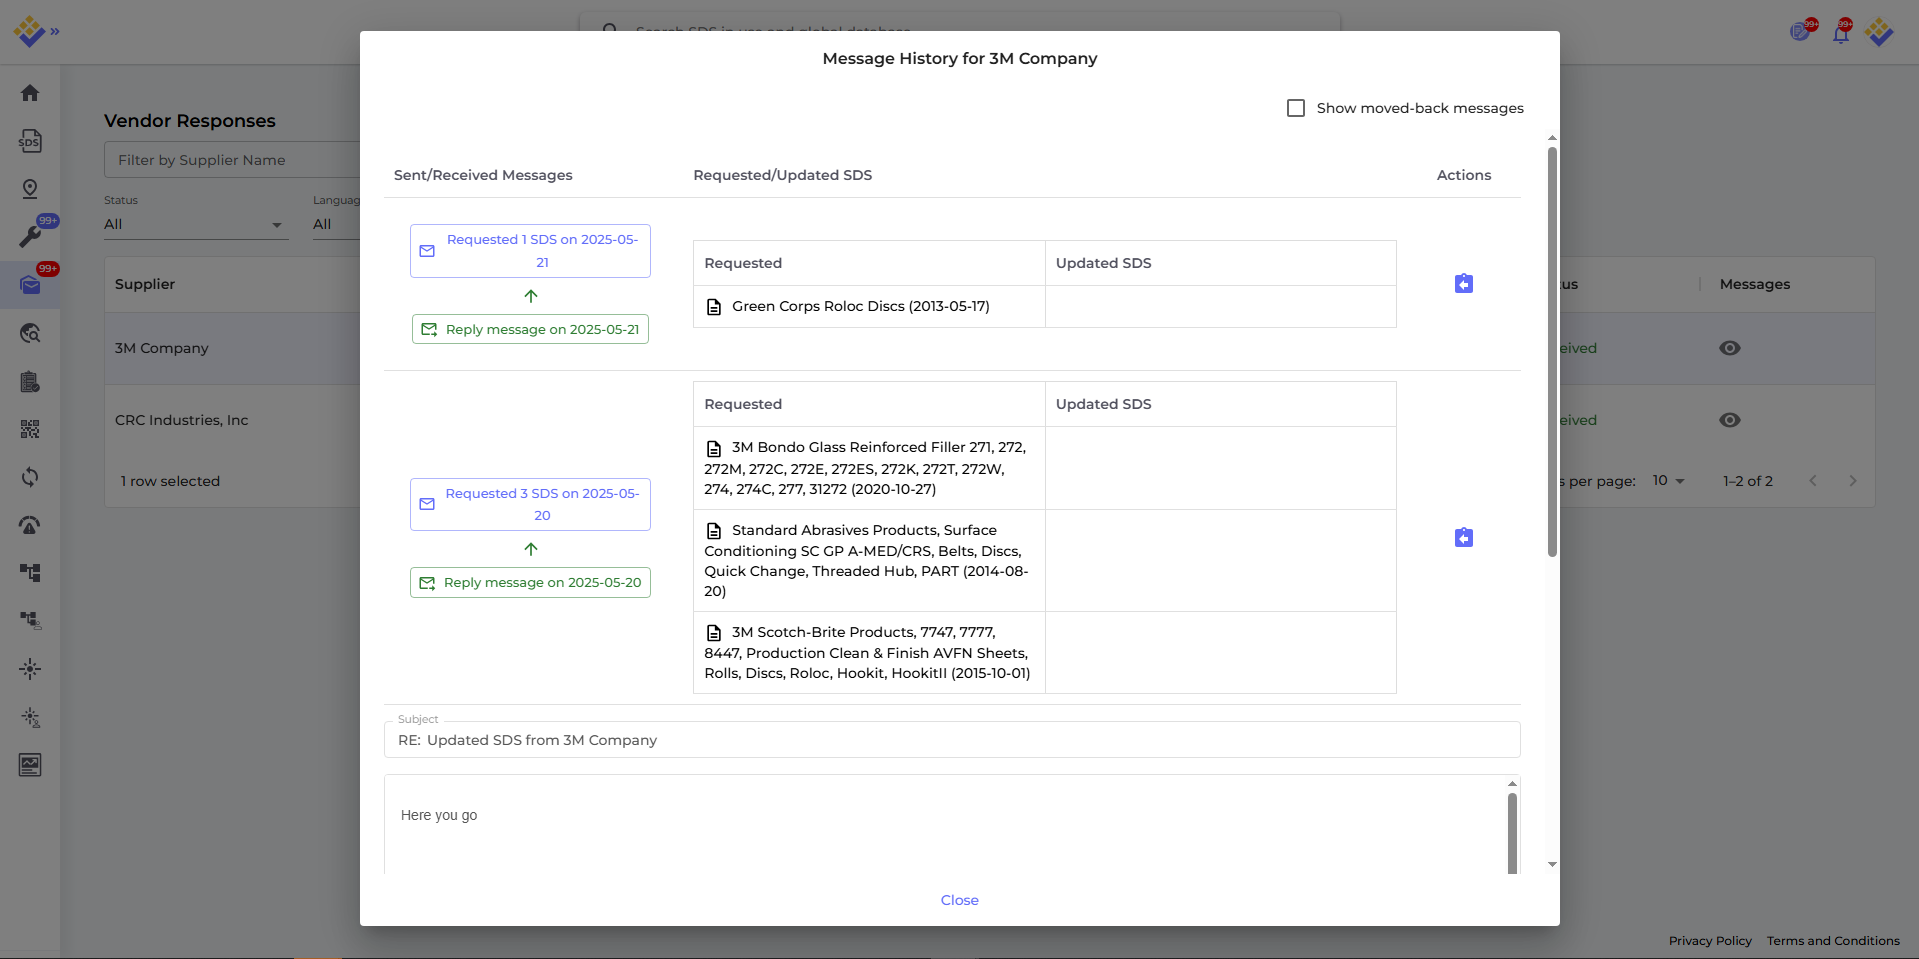Click the Requested/Updated SDS column header
Image resolution: width=1919 pixels, height=959 pixels.
coord(783,175)
